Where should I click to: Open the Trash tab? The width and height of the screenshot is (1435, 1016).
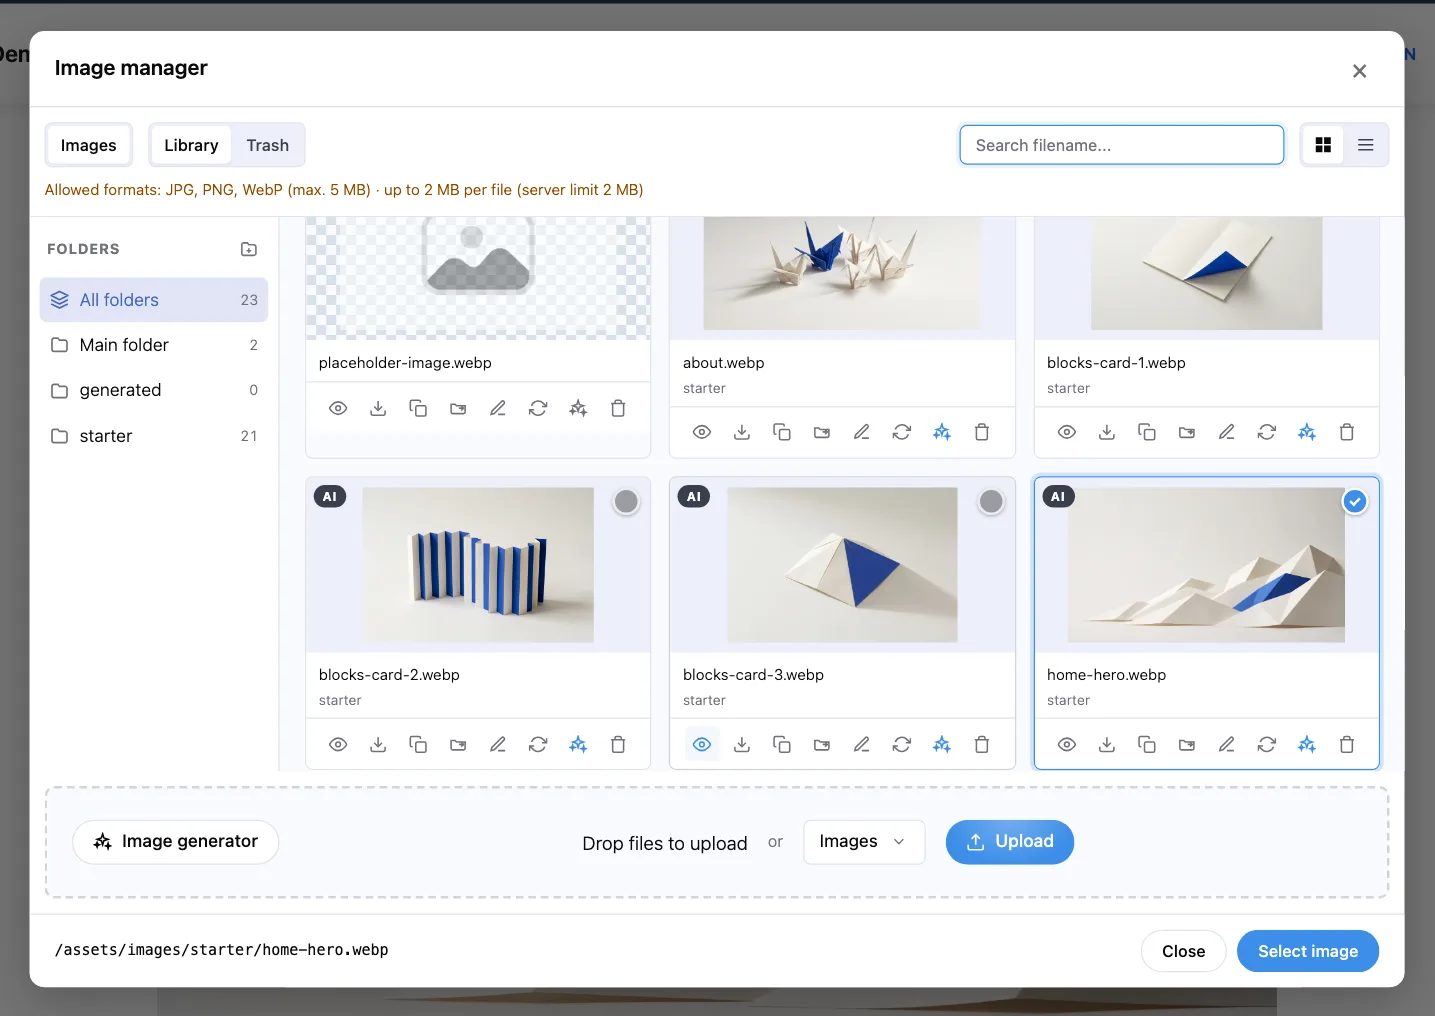pyautogui.click(x=268, y=145)
